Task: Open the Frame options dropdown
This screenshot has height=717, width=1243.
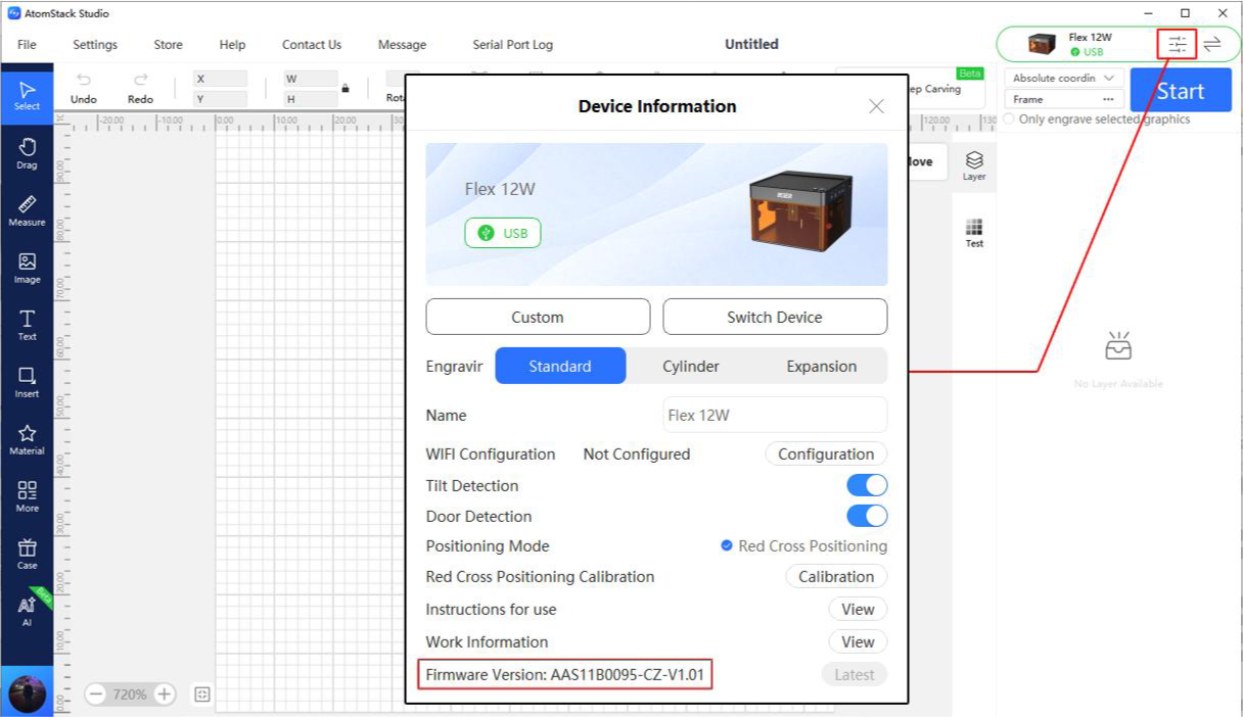Action: pyautogui.click(x=1064, y=100)
